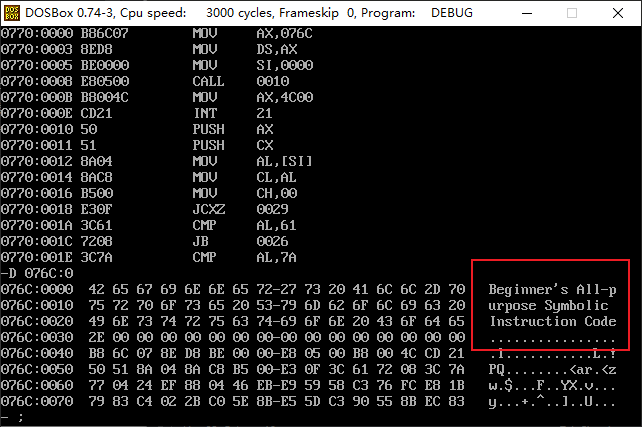Select the CALL 0010 instruction
Screen dimensions: 642x427
tap(145, 81)
